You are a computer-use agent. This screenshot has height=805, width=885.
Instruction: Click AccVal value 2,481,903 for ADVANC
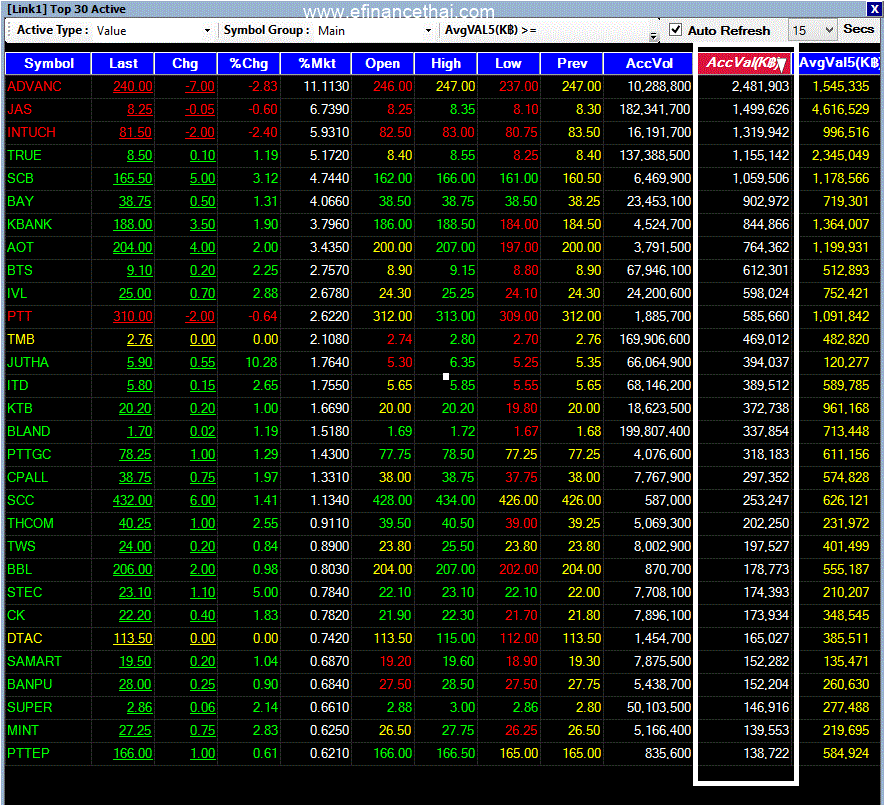tap(761, 86)
